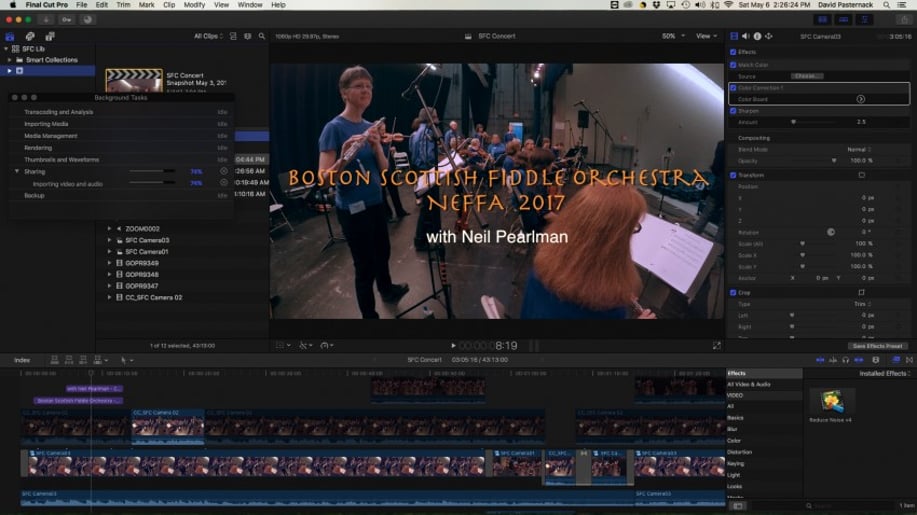Open the Trim menu
Viewport: 917px width, 515px height.
123,5
